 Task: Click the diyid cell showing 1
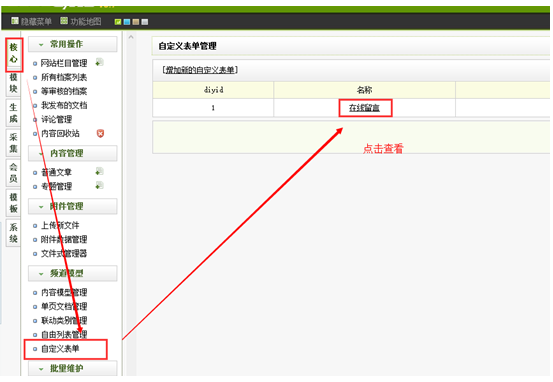[x=213, y=108]
